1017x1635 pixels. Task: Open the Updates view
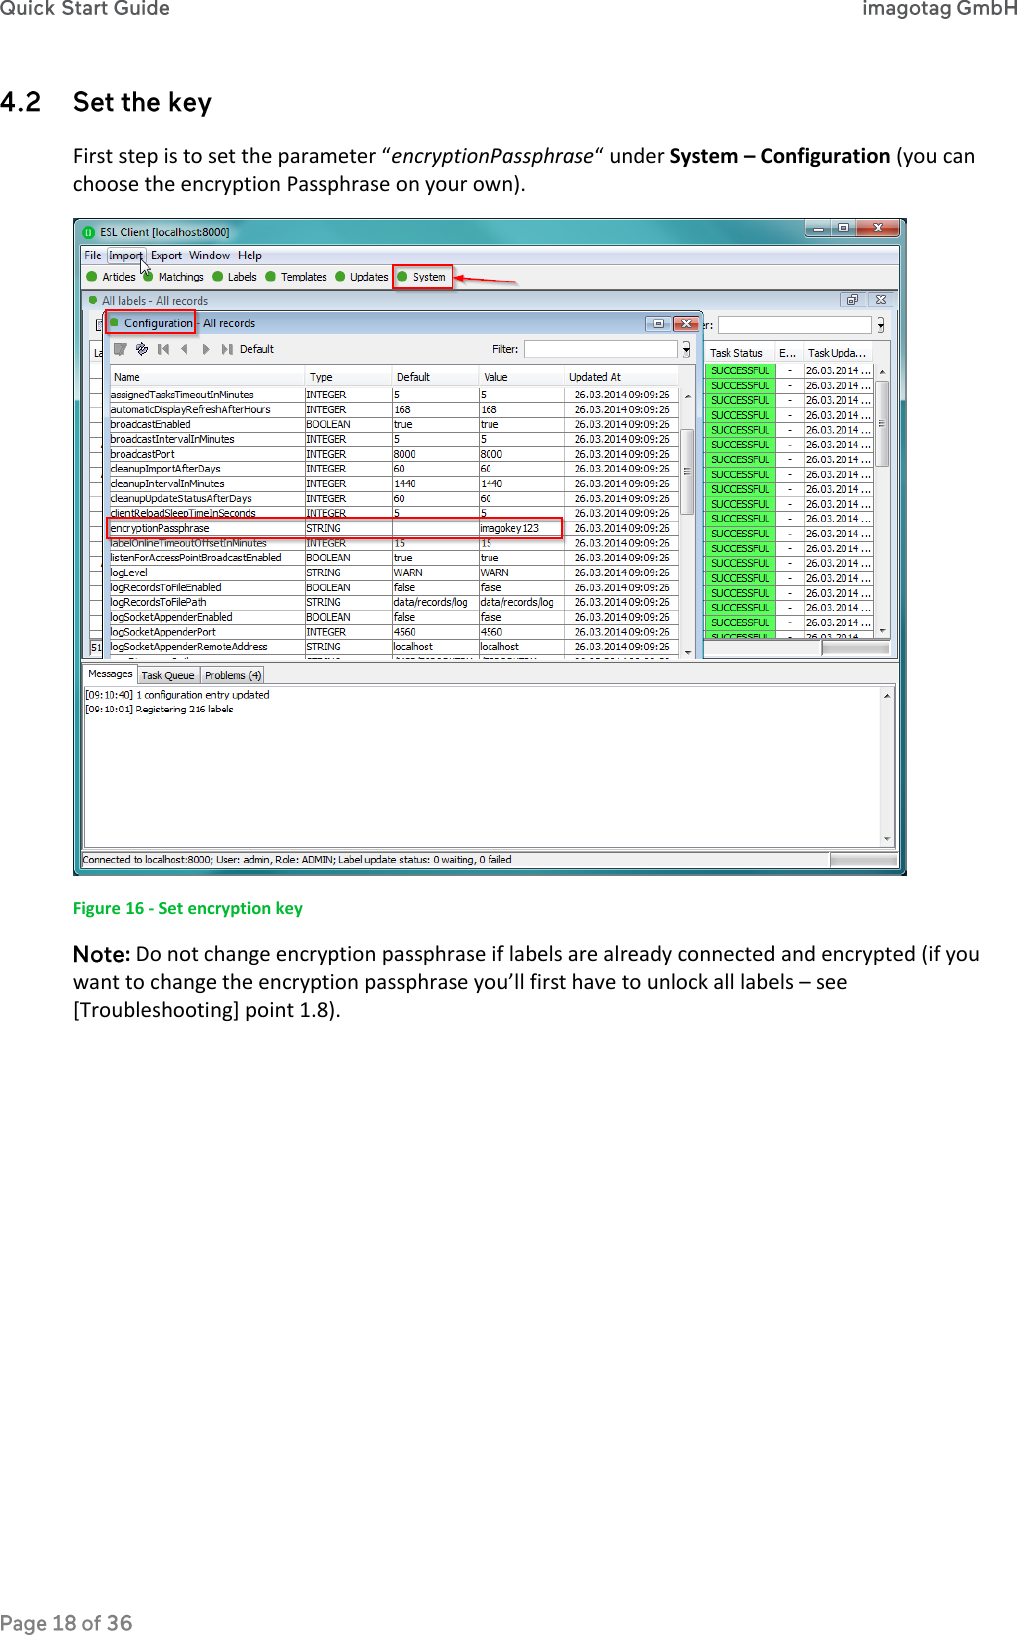point(361,277)
